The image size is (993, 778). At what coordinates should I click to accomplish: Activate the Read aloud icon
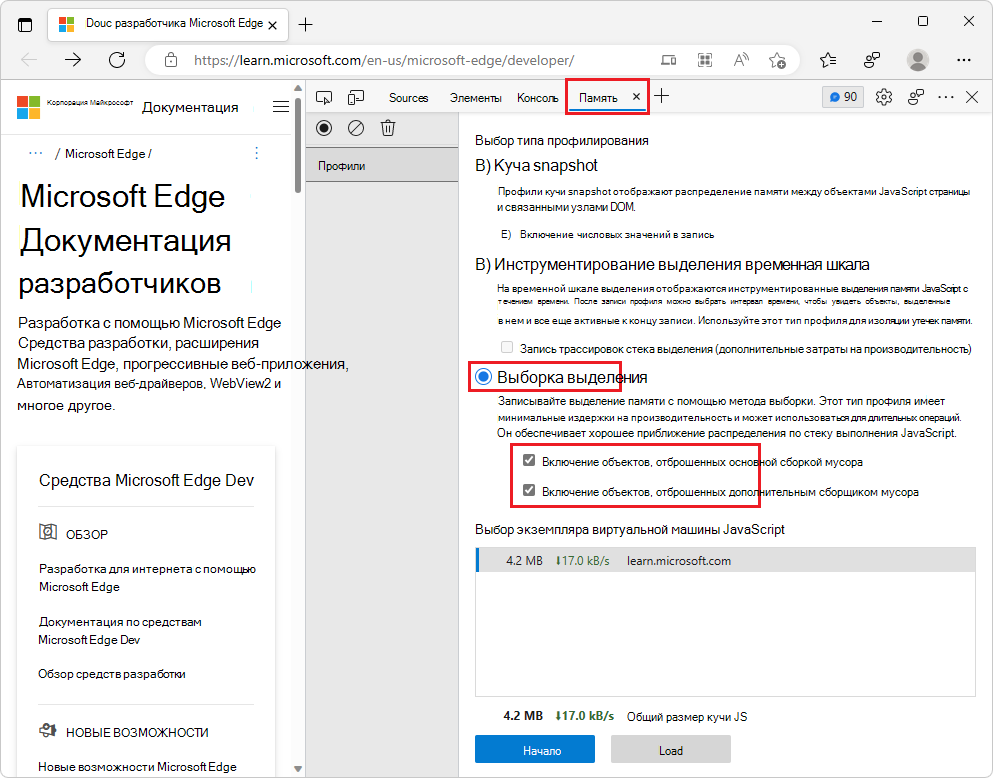coord(741,60)
